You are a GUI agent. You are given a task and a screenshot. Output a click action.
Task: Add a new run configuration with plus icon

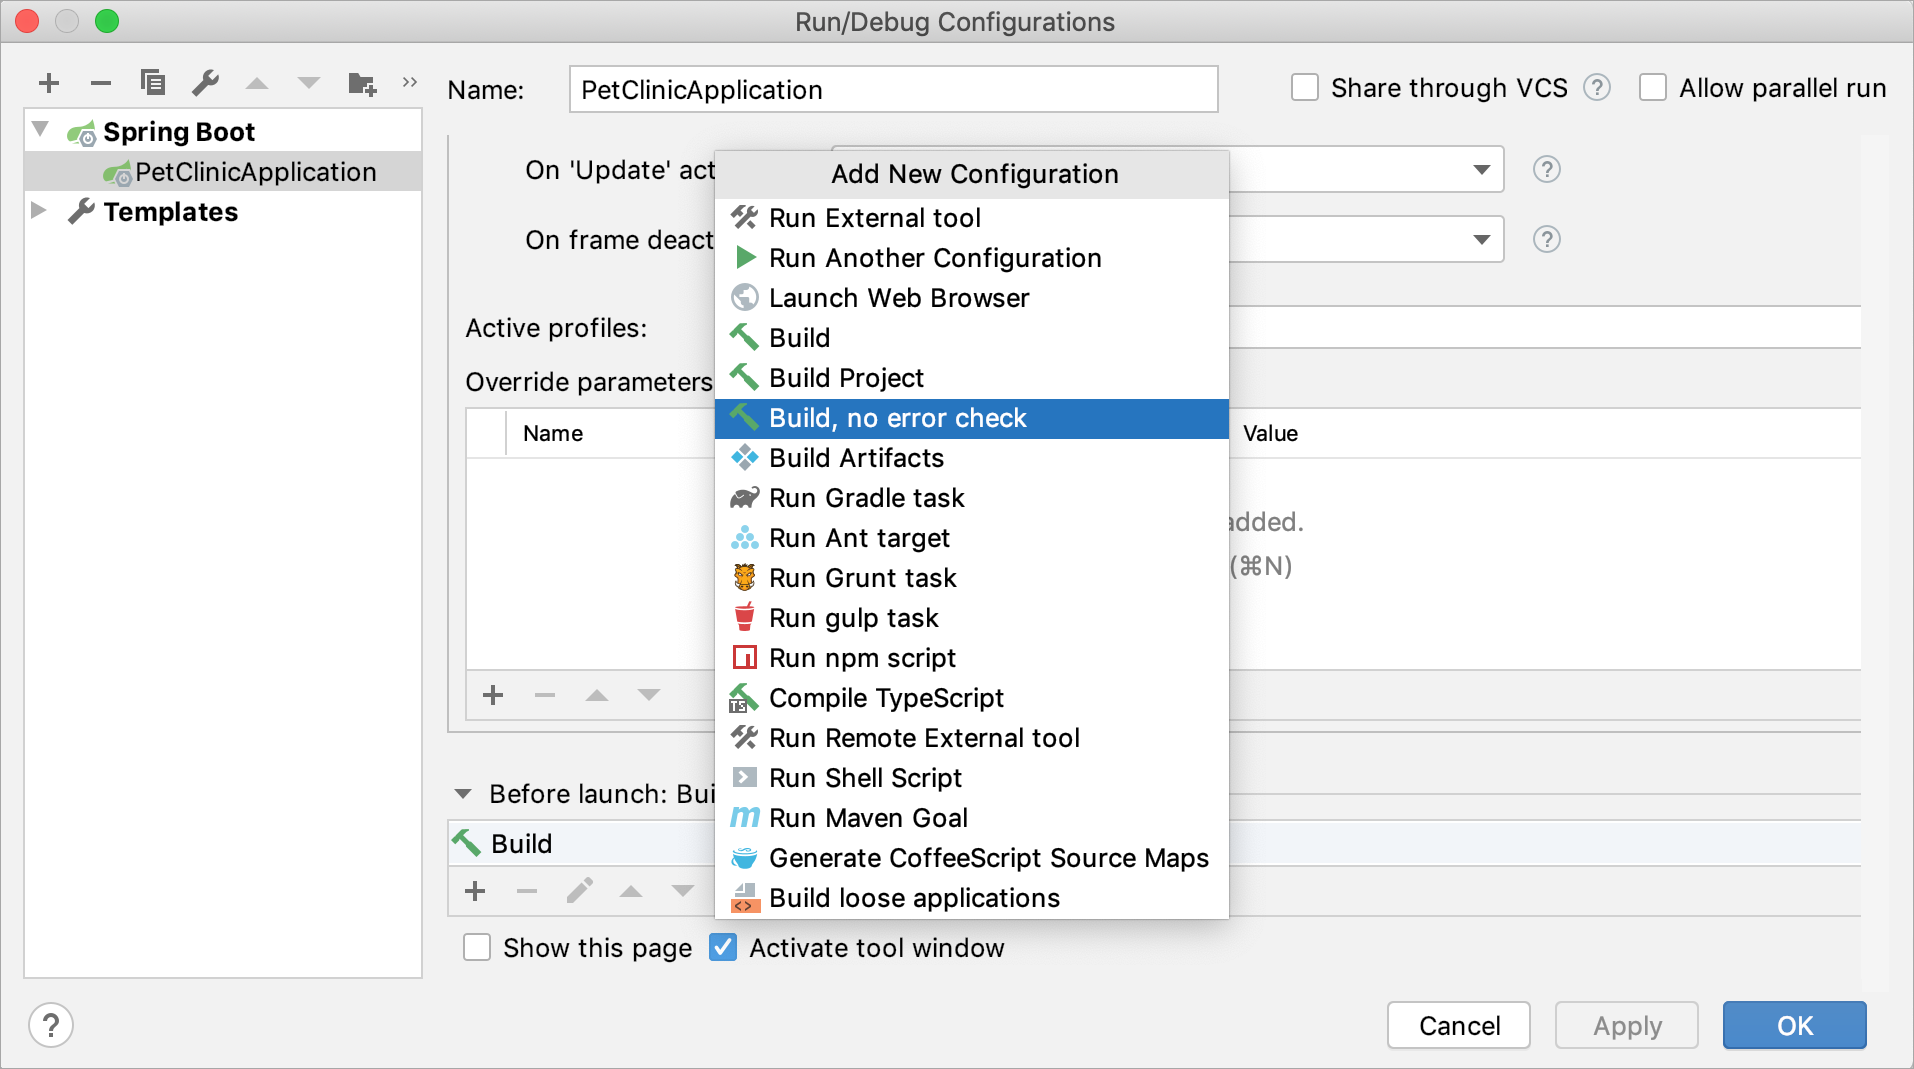49,83
